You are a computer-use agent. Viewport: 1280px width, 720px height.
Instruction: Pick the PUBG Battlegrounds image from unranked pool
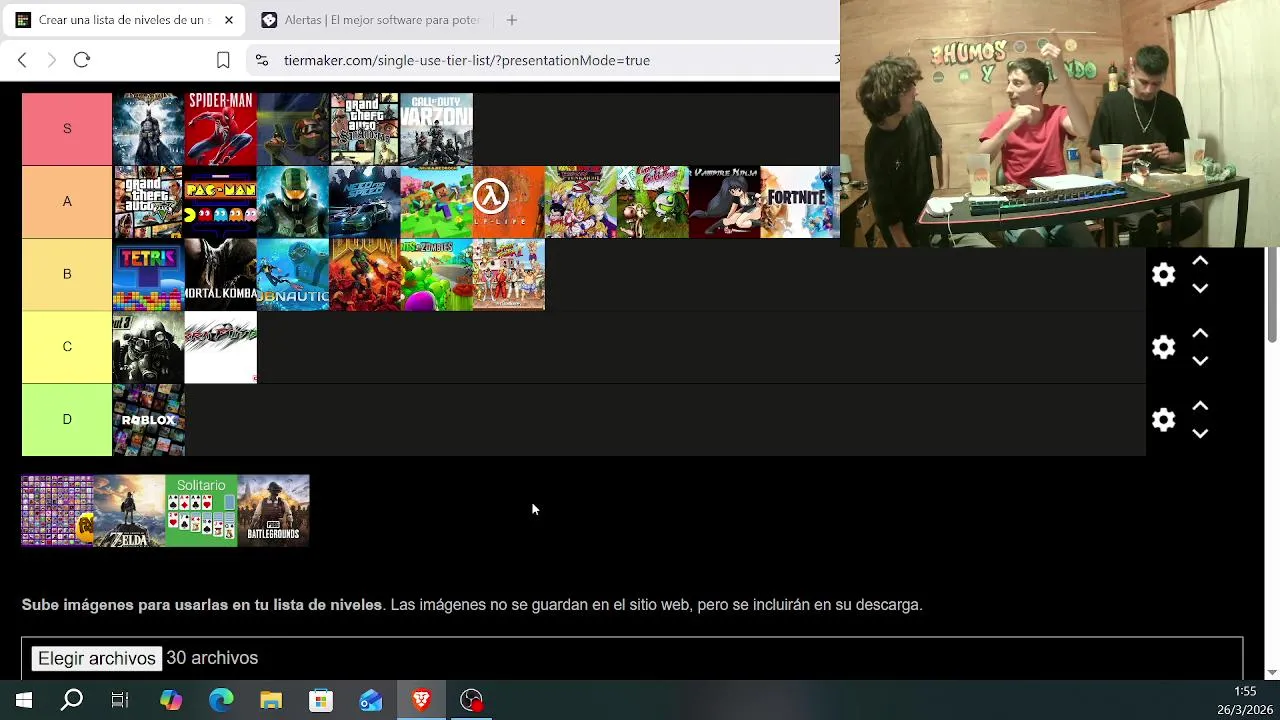click(x=274, y=511)
